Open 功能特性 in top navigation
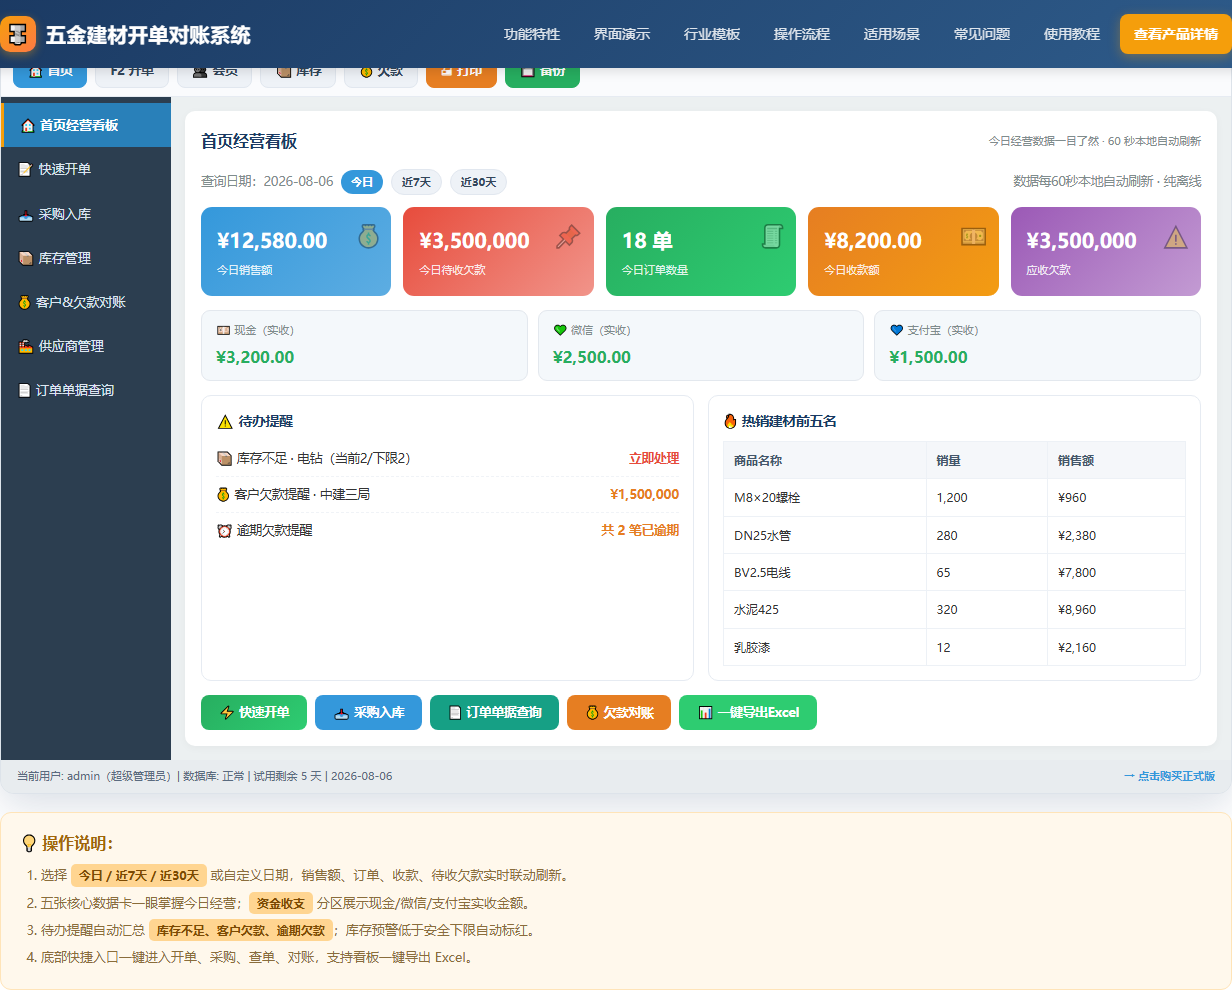The image size is (1232, 991). 532,34
